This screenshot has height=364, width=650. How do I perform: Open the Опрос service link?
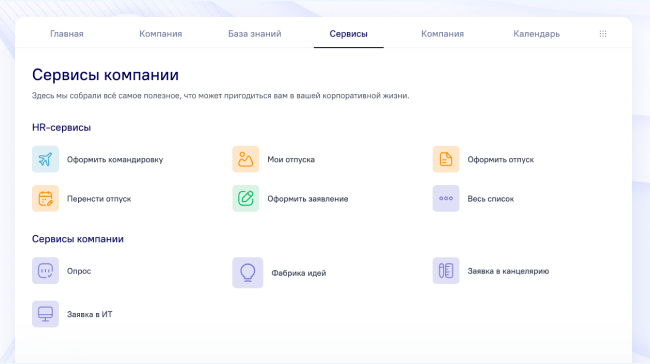click(x=79, y=271)
